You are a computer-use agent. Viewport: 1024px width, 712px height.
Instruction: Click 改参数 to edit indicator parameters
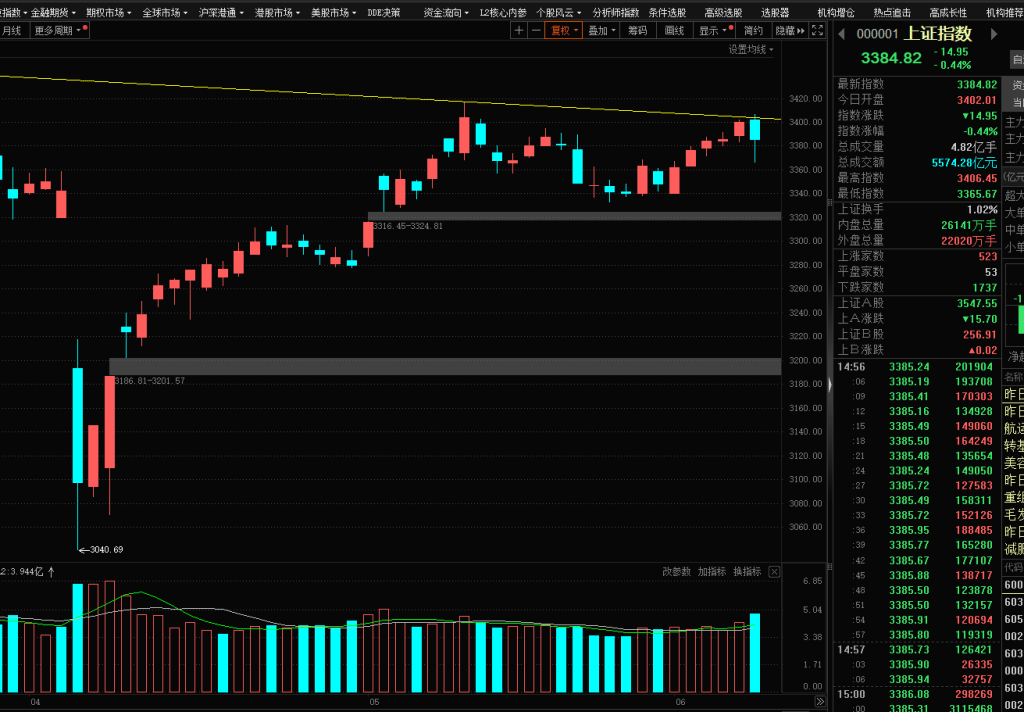point(677,572)
